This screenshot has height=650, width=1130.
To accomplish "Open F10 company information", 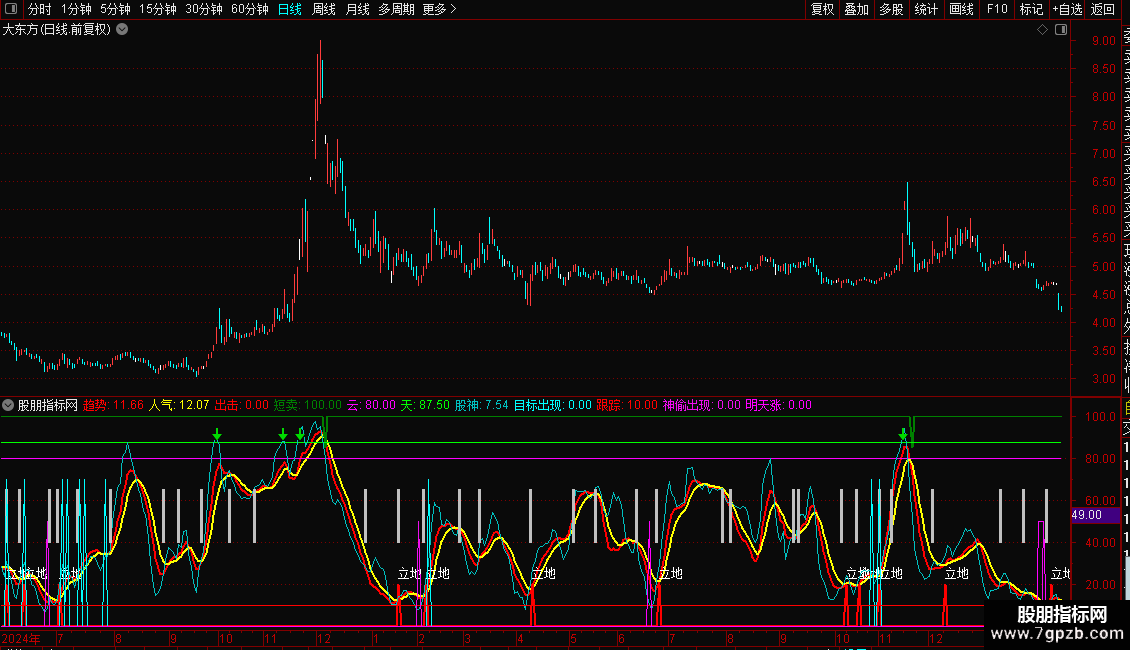I will pos(997,9).
